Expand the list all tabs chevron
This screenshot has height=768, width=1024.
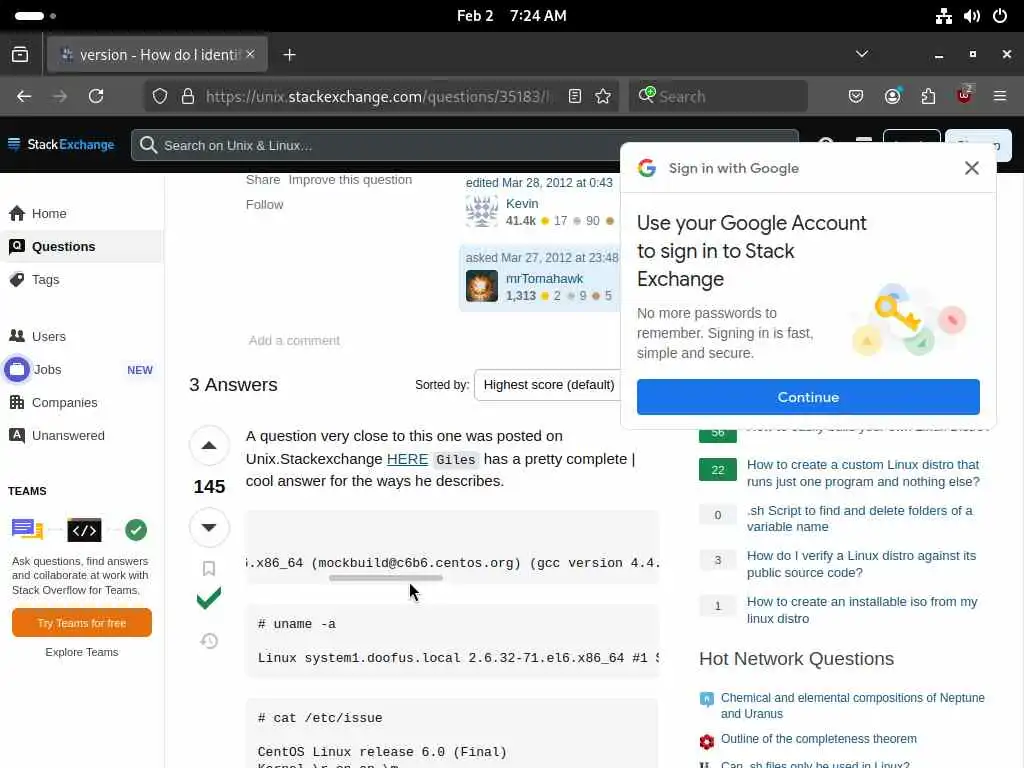[862, 54]
